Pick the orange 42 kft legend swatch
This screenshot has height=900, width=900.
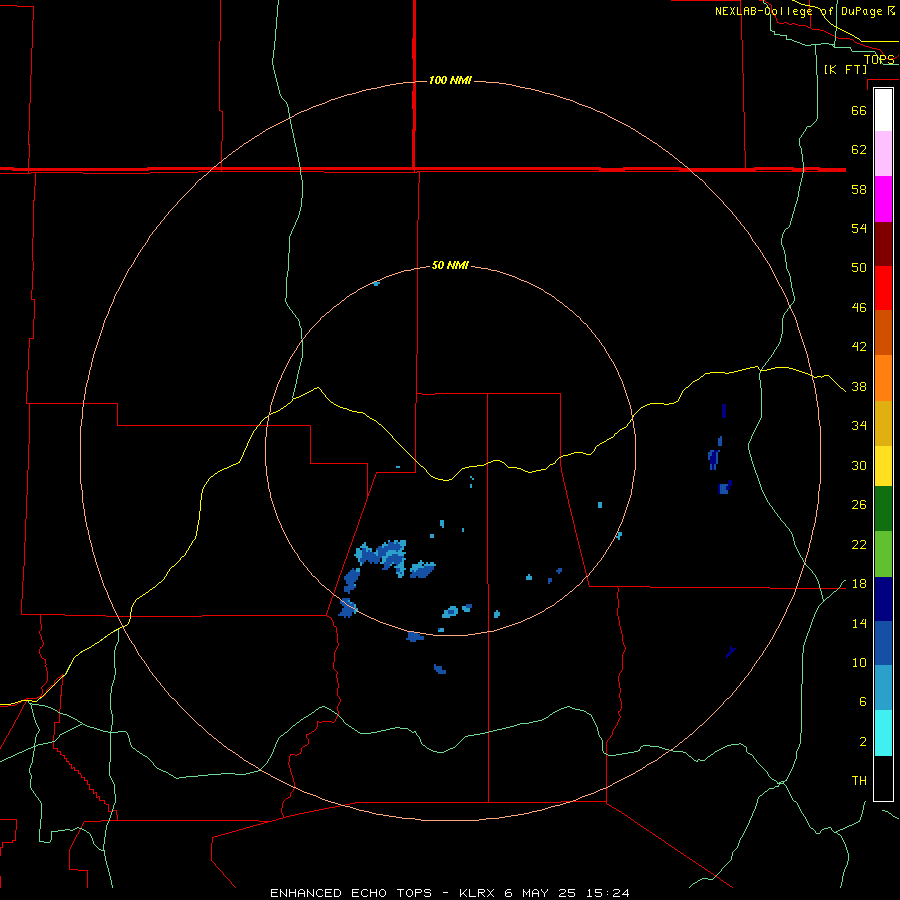click(883, 377)
